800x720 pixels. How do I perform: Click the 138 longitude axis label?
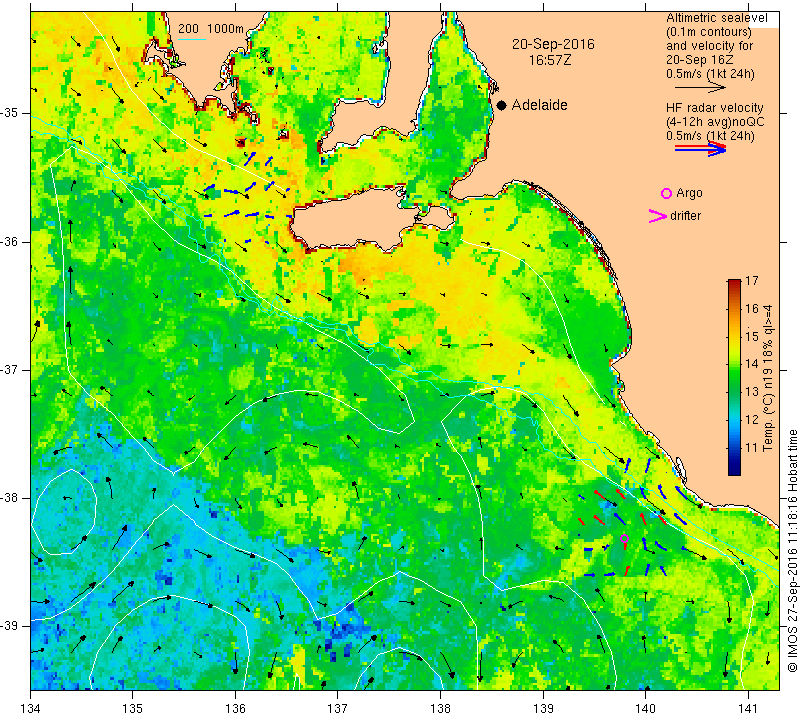(x=440, y=709)
